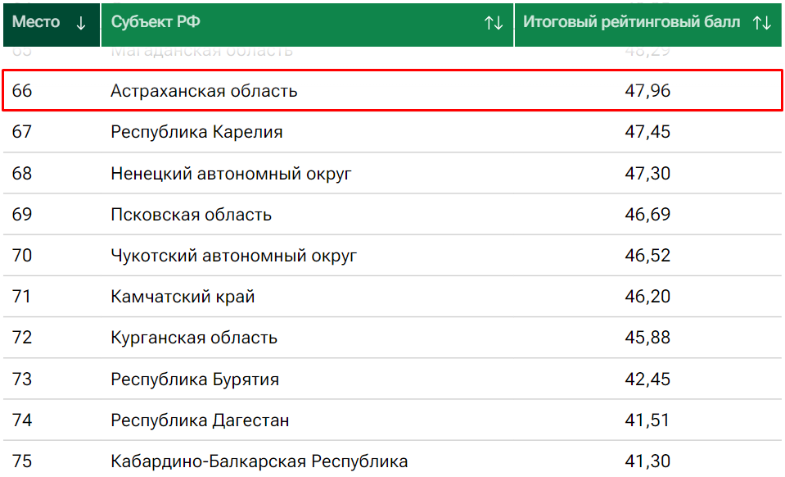Click the score value 47,30
Image resolution: width=785 pixels, height=477 pixels.
647,173
